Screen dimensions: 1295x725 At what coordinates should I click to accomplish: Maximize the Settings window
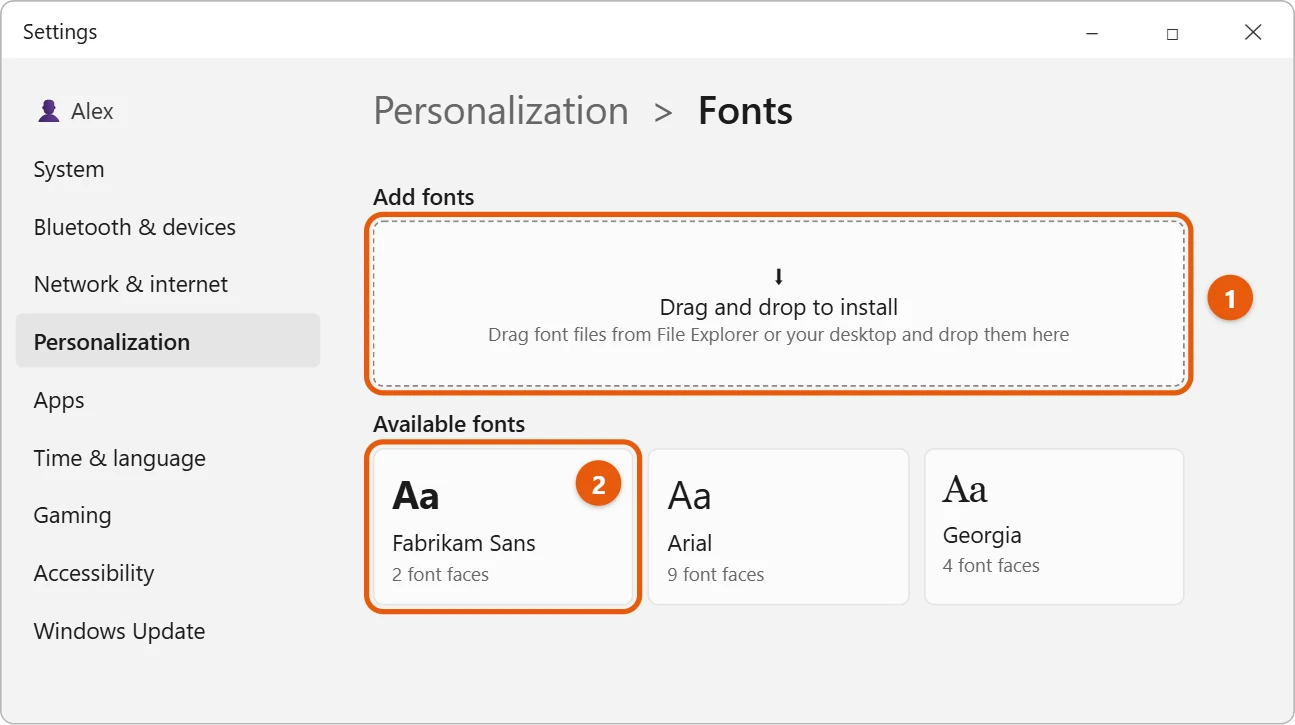pyautogui.click(x=1172, y=33)
